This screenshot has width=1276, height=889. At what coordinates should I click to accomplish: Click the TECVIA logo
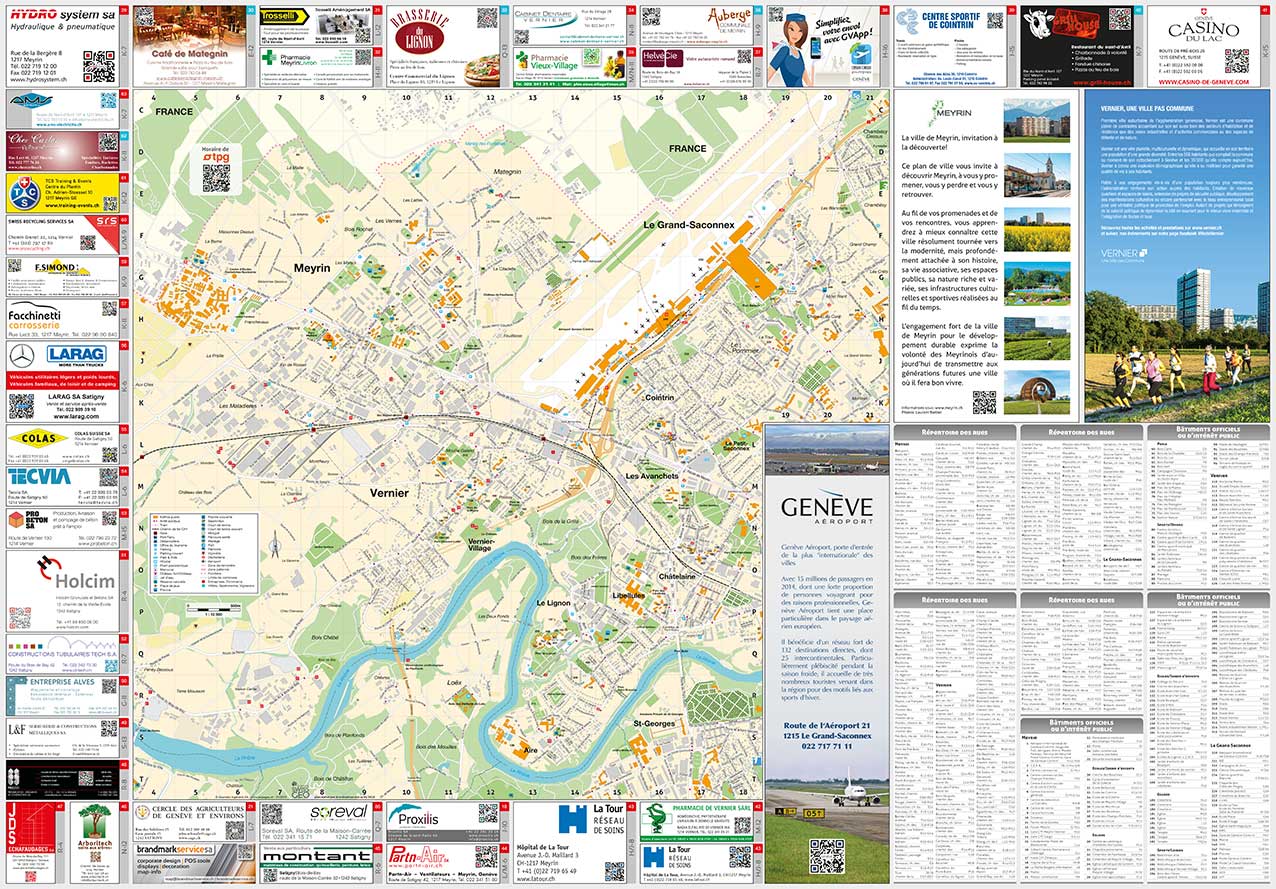pyautogui.click(x=40, y=477)
